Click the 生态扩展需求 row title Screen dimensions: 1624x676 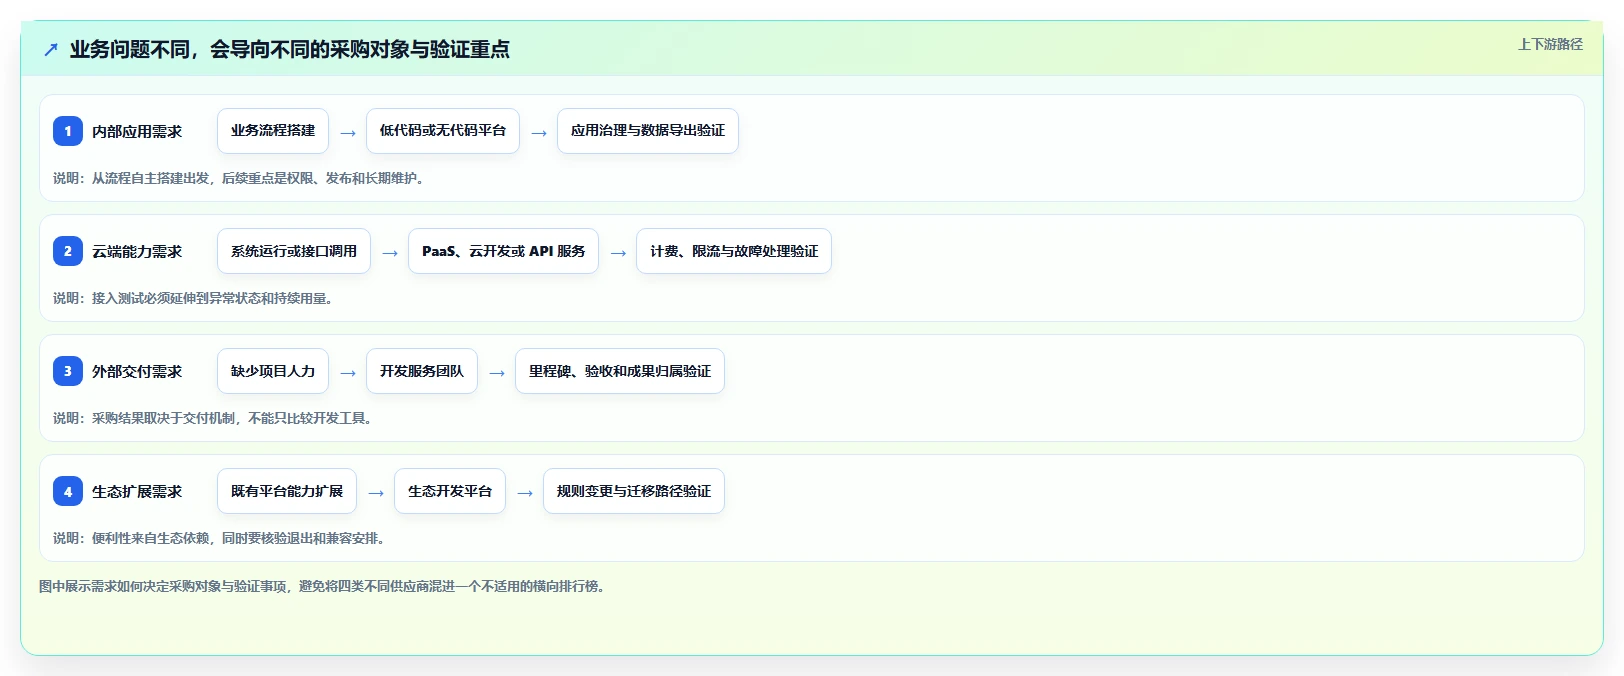pyautogui.click(x=137, y=491)
